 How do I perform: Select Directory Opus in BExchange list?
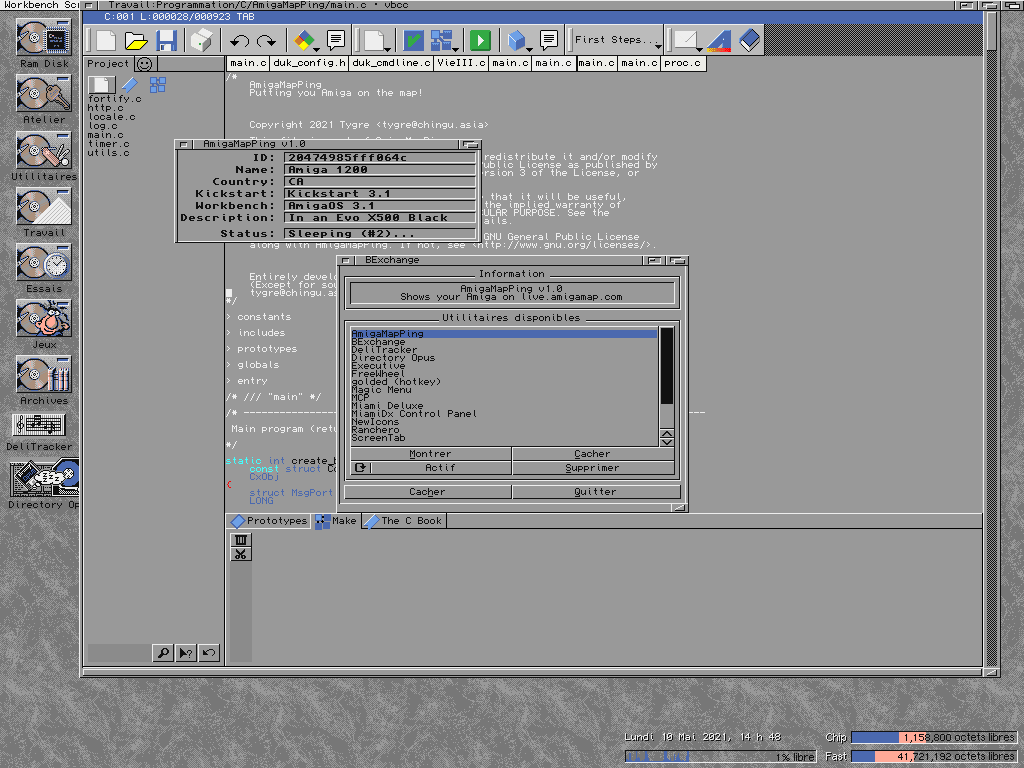click(393, 358)
